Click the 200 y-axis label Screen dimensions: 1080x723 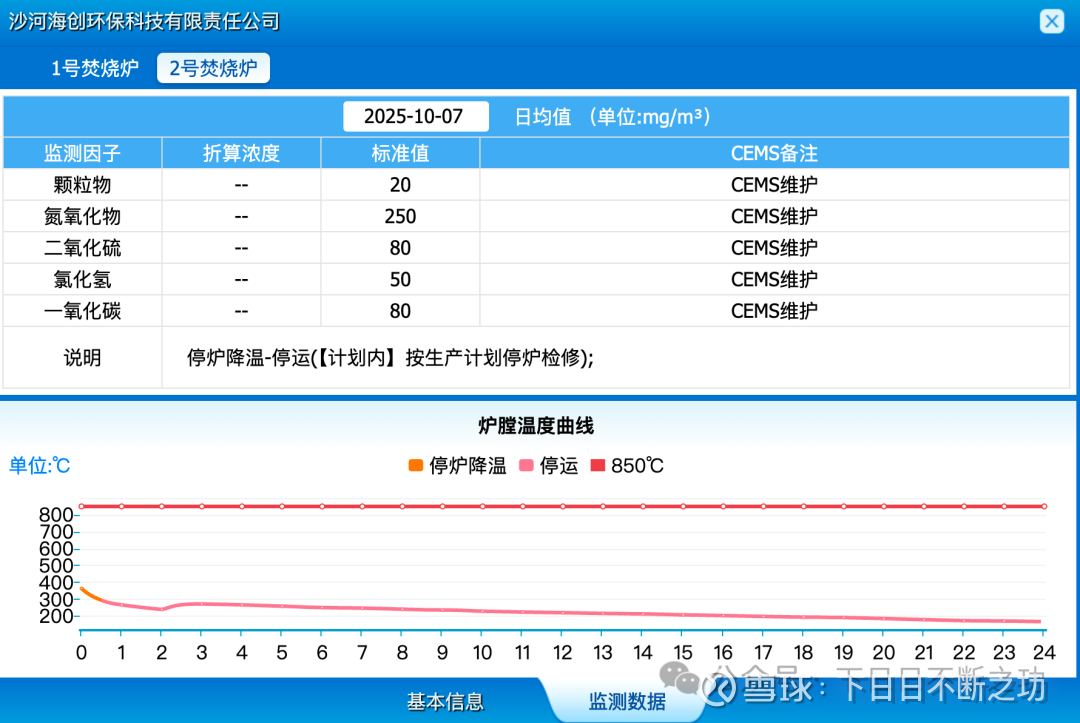[x=56, y=616]
